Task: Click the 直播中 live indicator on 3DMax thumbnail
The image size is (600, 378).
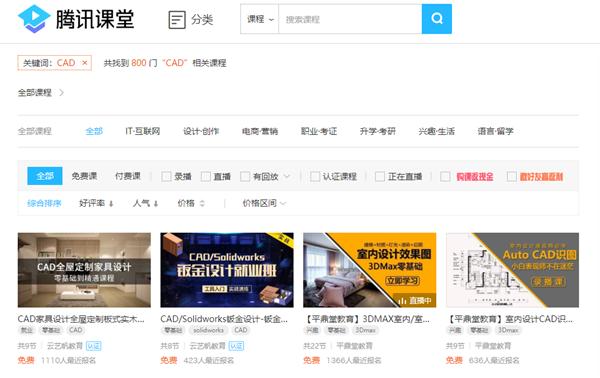Action: click(414, 301)
